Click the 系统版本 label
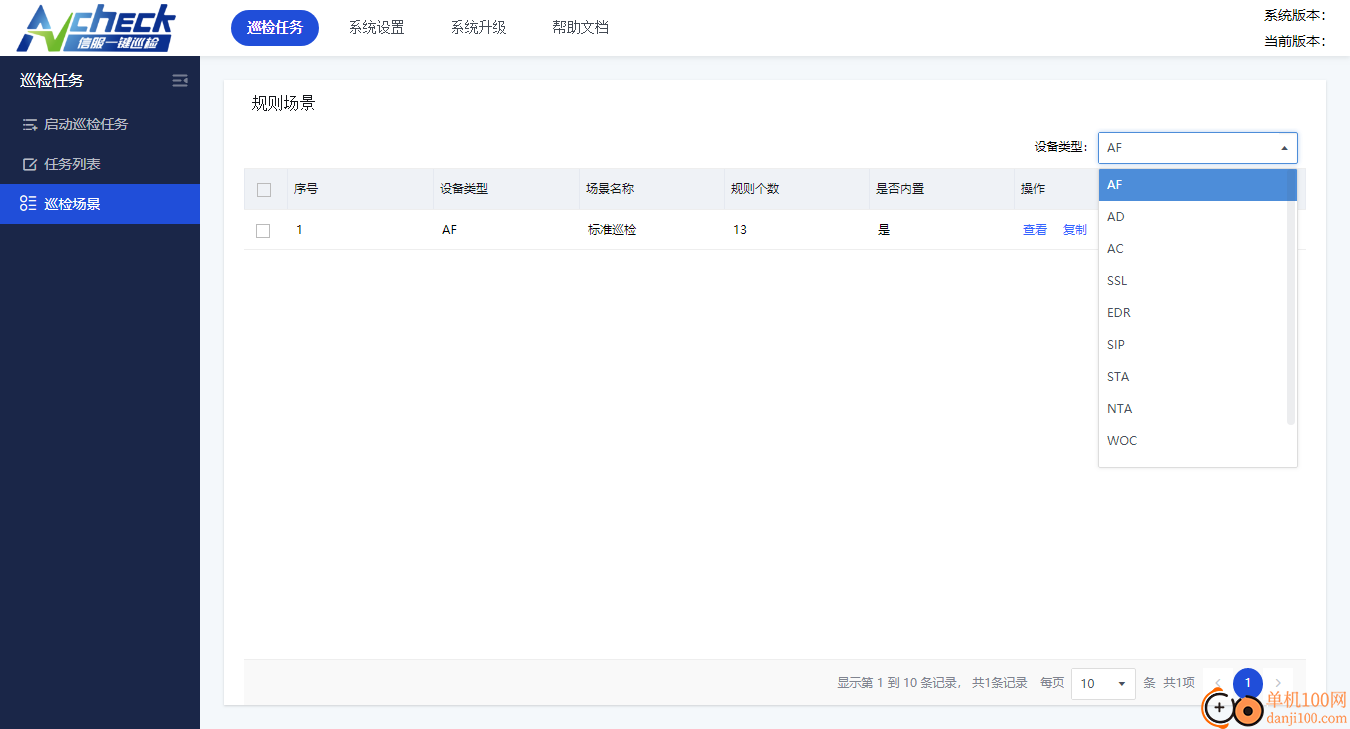The width and height of the screenshot is (1350, 729). 1295,15
